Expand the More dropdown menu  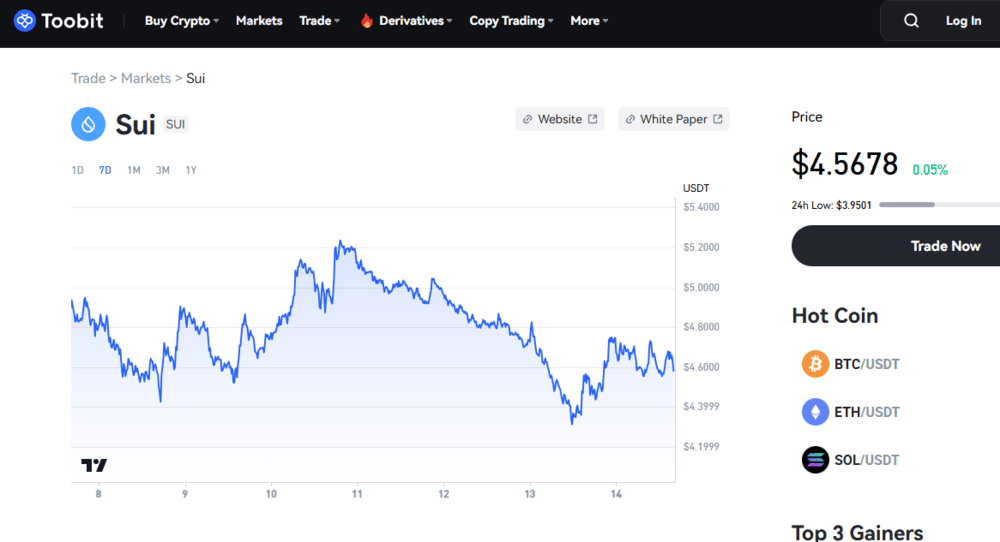click(x=589, y=21)
